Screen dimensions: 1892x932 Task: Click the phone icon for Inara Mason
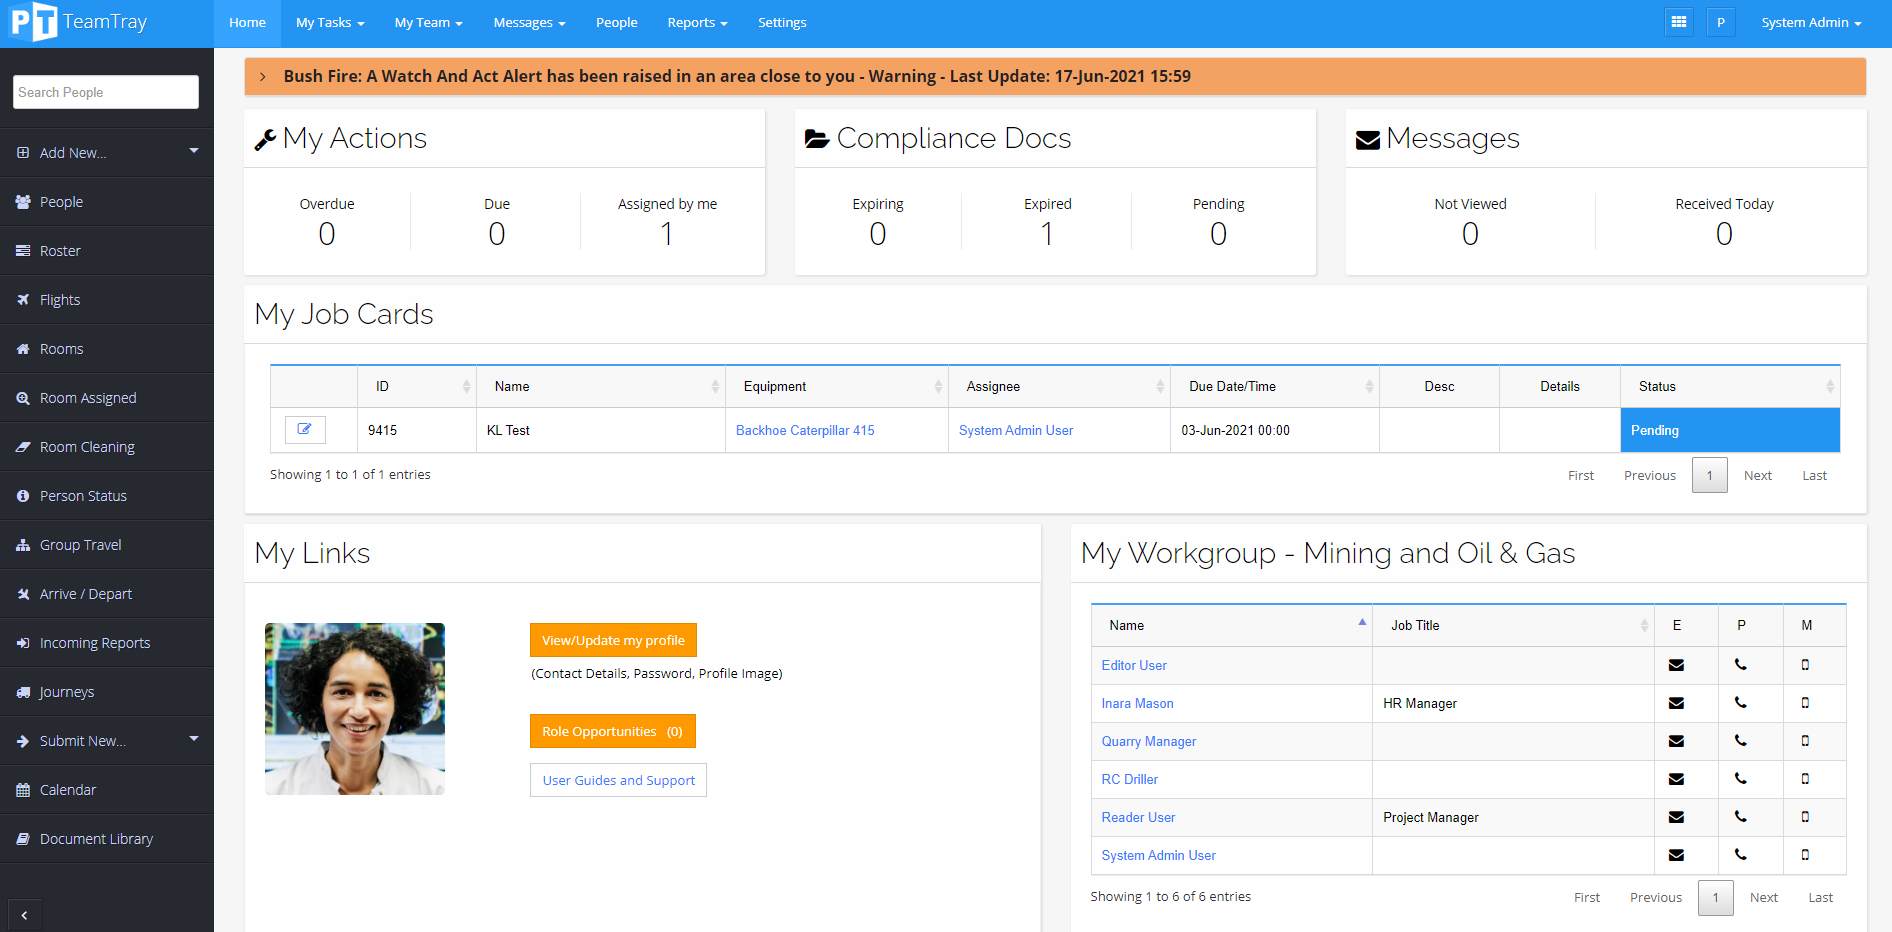(1741, 703)
